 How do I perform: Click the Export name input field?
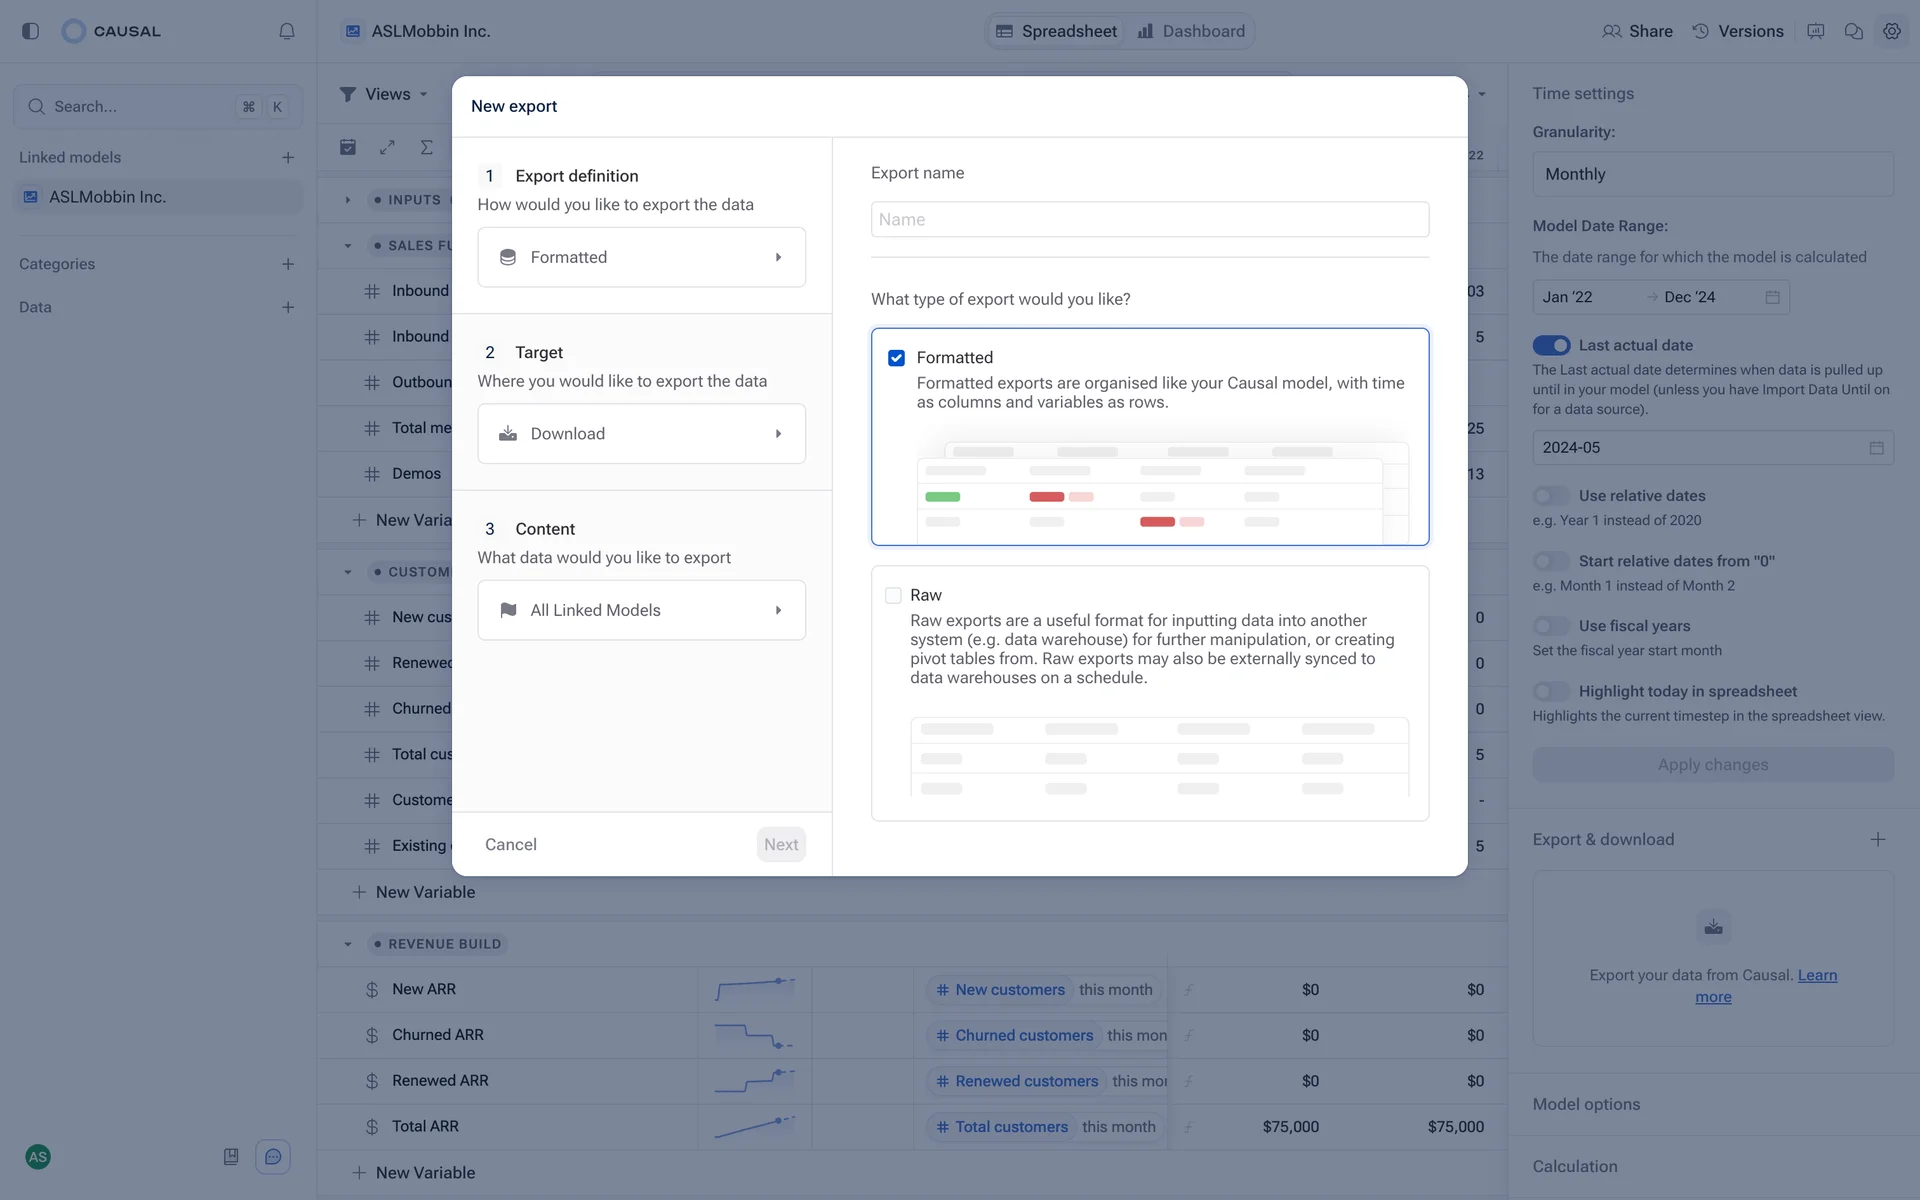click(1149, 219)
